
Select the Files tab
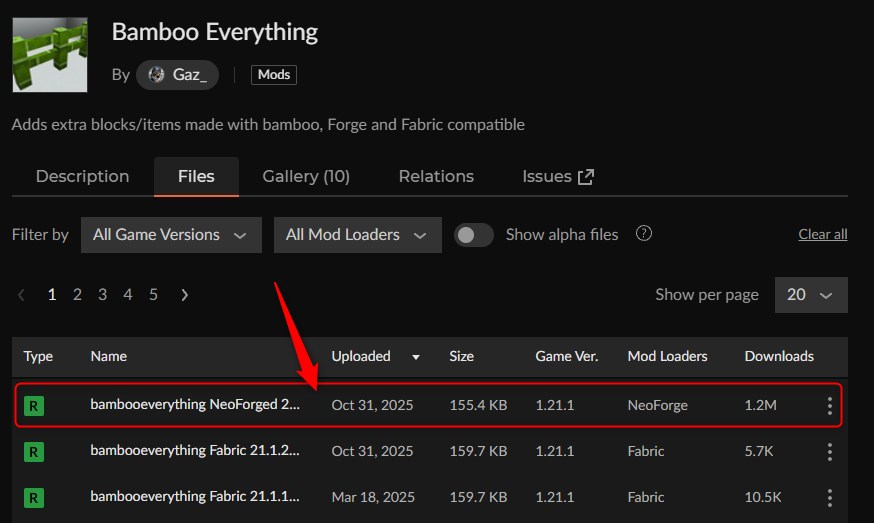196,176
